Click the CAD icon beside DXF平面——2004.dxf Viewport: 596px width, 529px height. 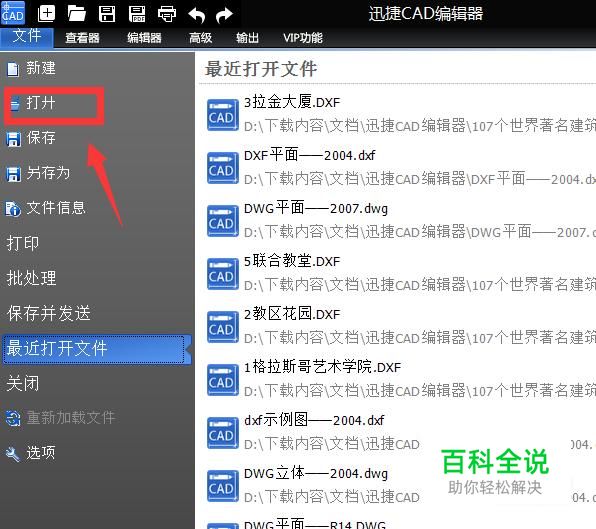(222, 168)
